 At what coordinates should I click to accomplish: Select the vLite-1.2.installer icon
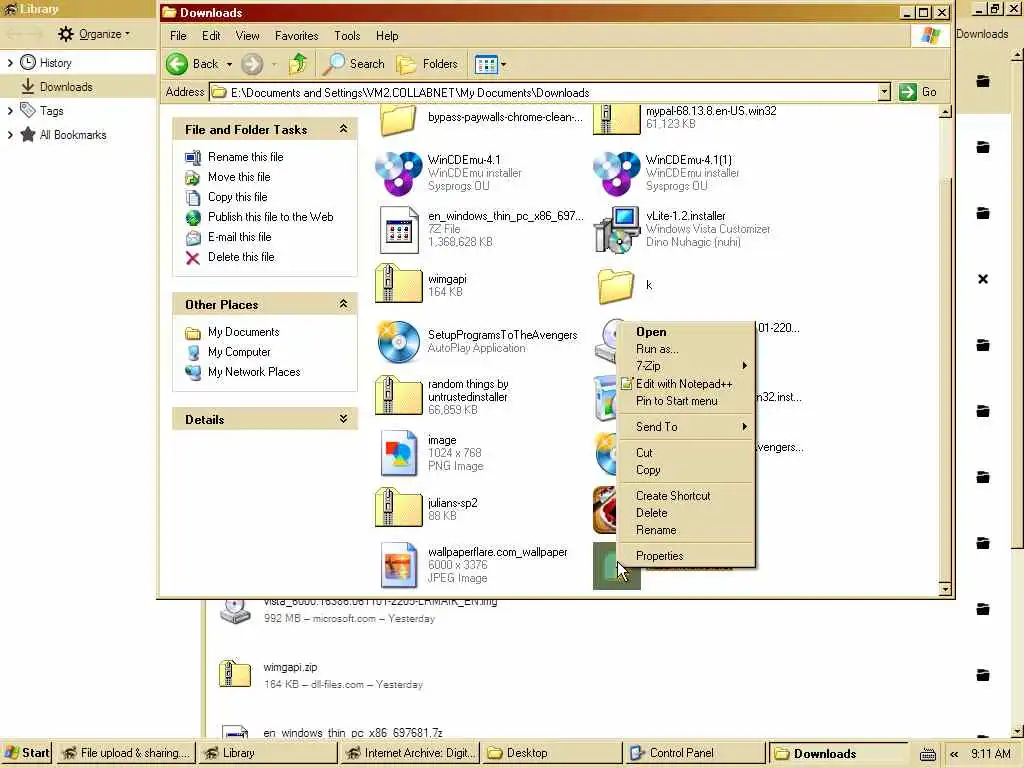[616, 229]
